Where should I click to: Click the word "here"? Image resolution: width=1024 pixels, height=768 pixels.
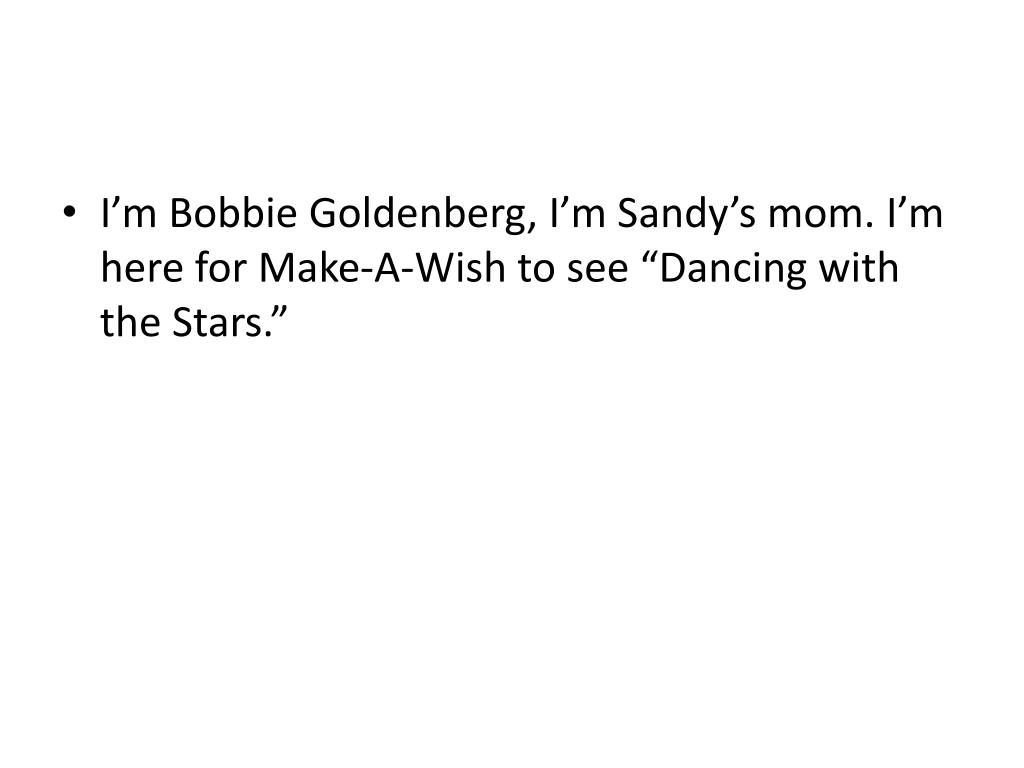coord(142,268)
